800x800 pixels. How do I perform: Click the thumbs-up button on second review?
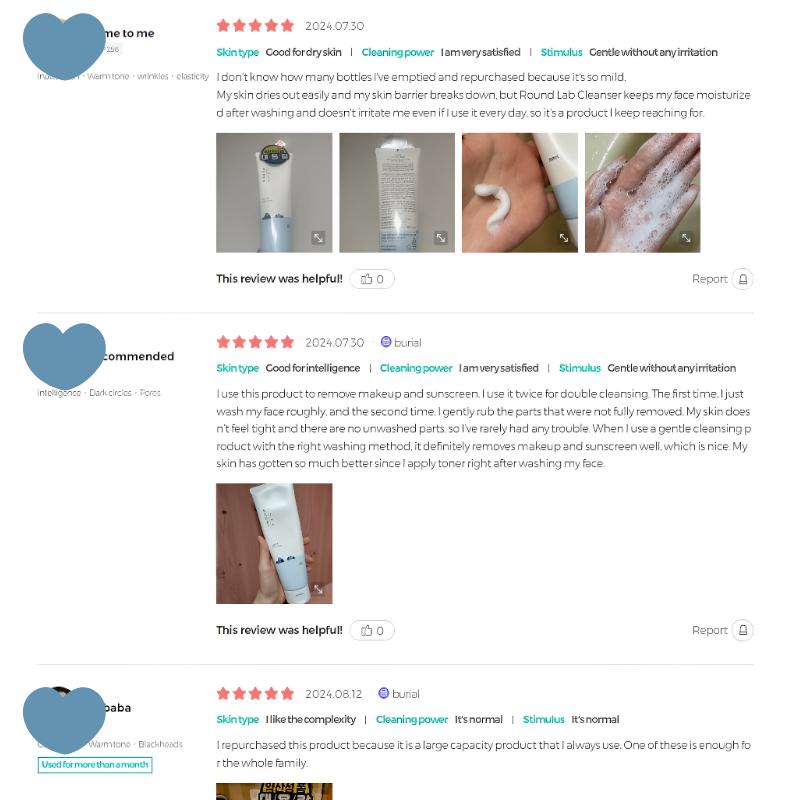click(x=372, y=631)
